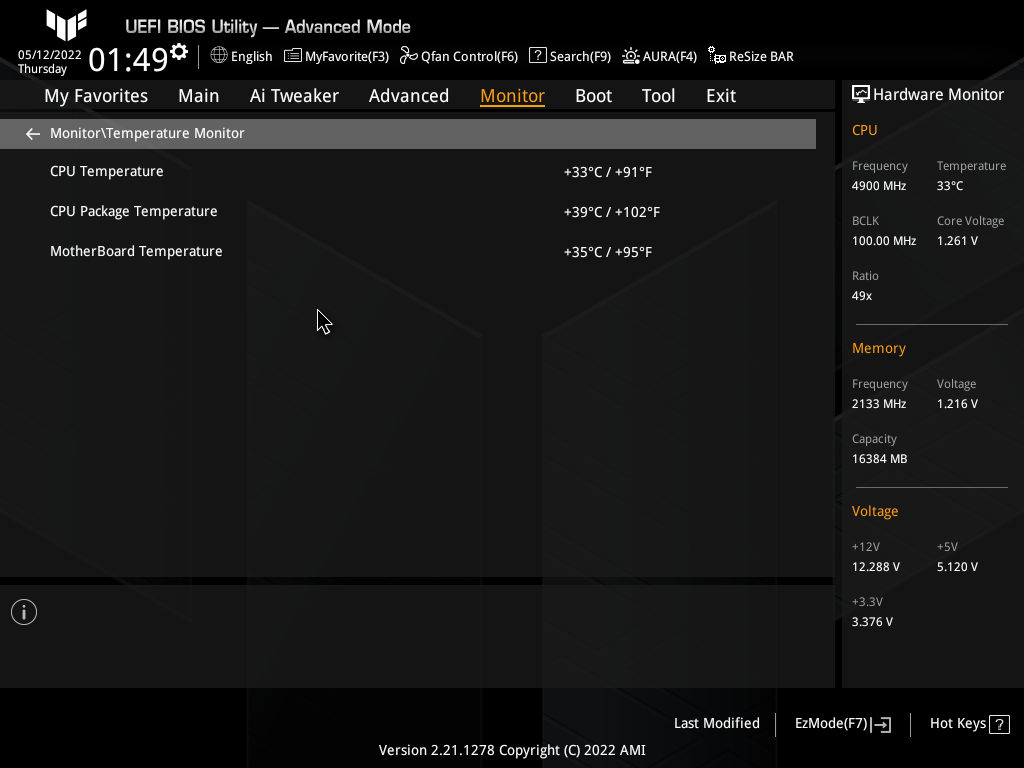Click AURA(F4) label

coord(670,57)
